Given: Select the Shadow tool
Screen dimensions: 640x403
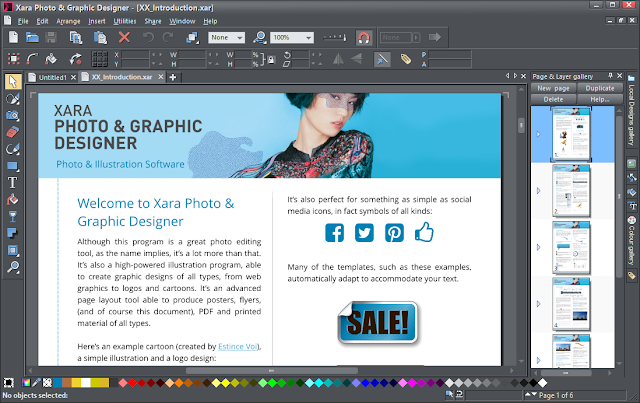Looking at the screenshot, I should tap(13, 233).
